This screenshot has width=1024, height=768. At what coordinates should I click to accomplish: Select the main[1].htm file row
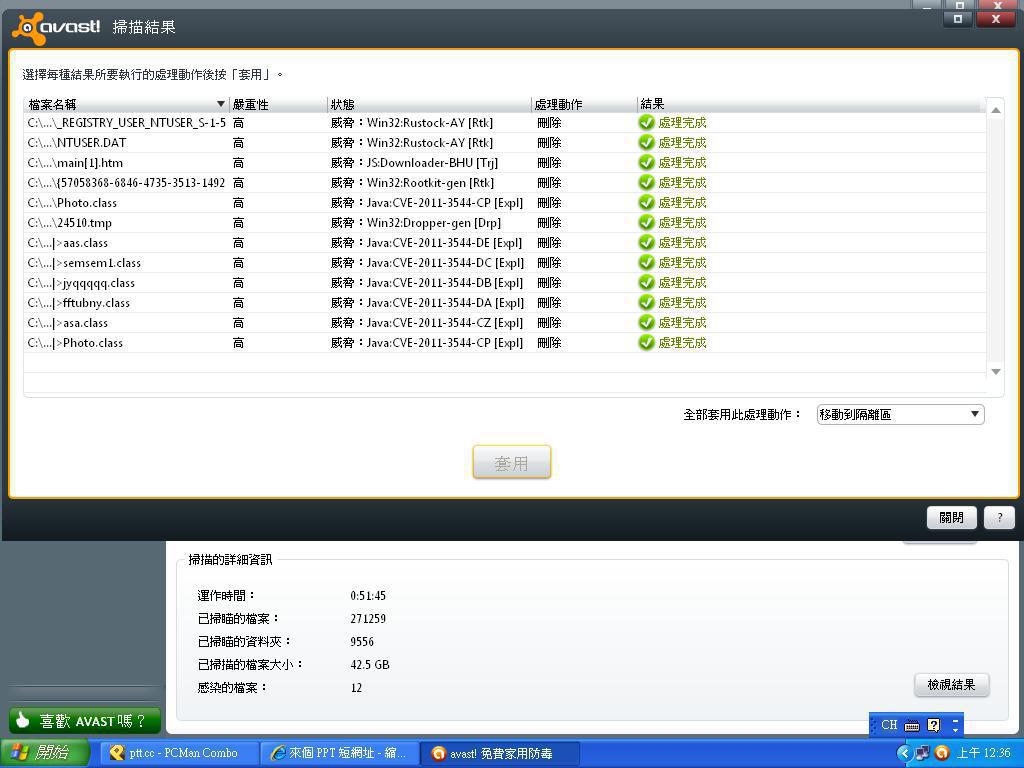[504, 163]
